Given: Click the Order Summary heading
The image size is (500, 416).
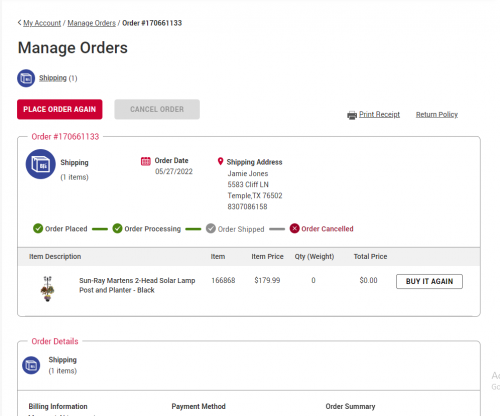Looking at the screenshot, I should [x=350, y=406].
